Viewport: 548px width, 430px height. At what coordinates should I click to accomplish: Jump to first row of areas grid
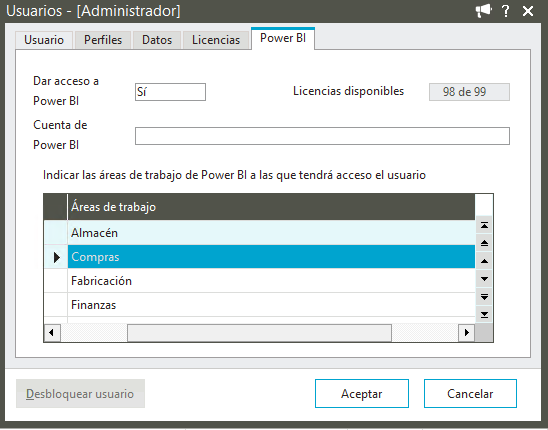pyautogui.click(x=484, y=225)
